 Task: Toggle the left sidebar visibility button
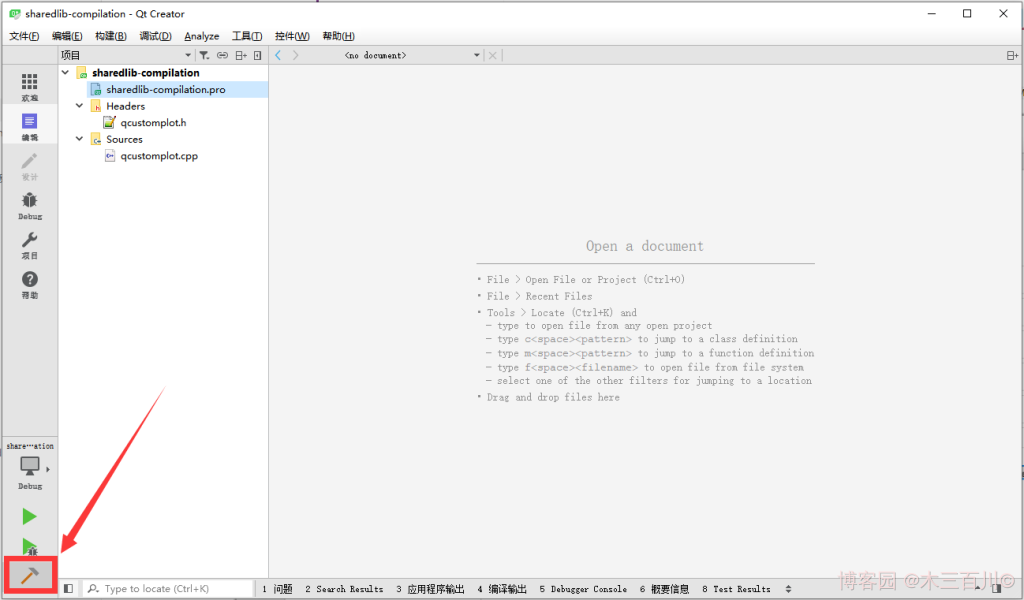click(68, 589)
